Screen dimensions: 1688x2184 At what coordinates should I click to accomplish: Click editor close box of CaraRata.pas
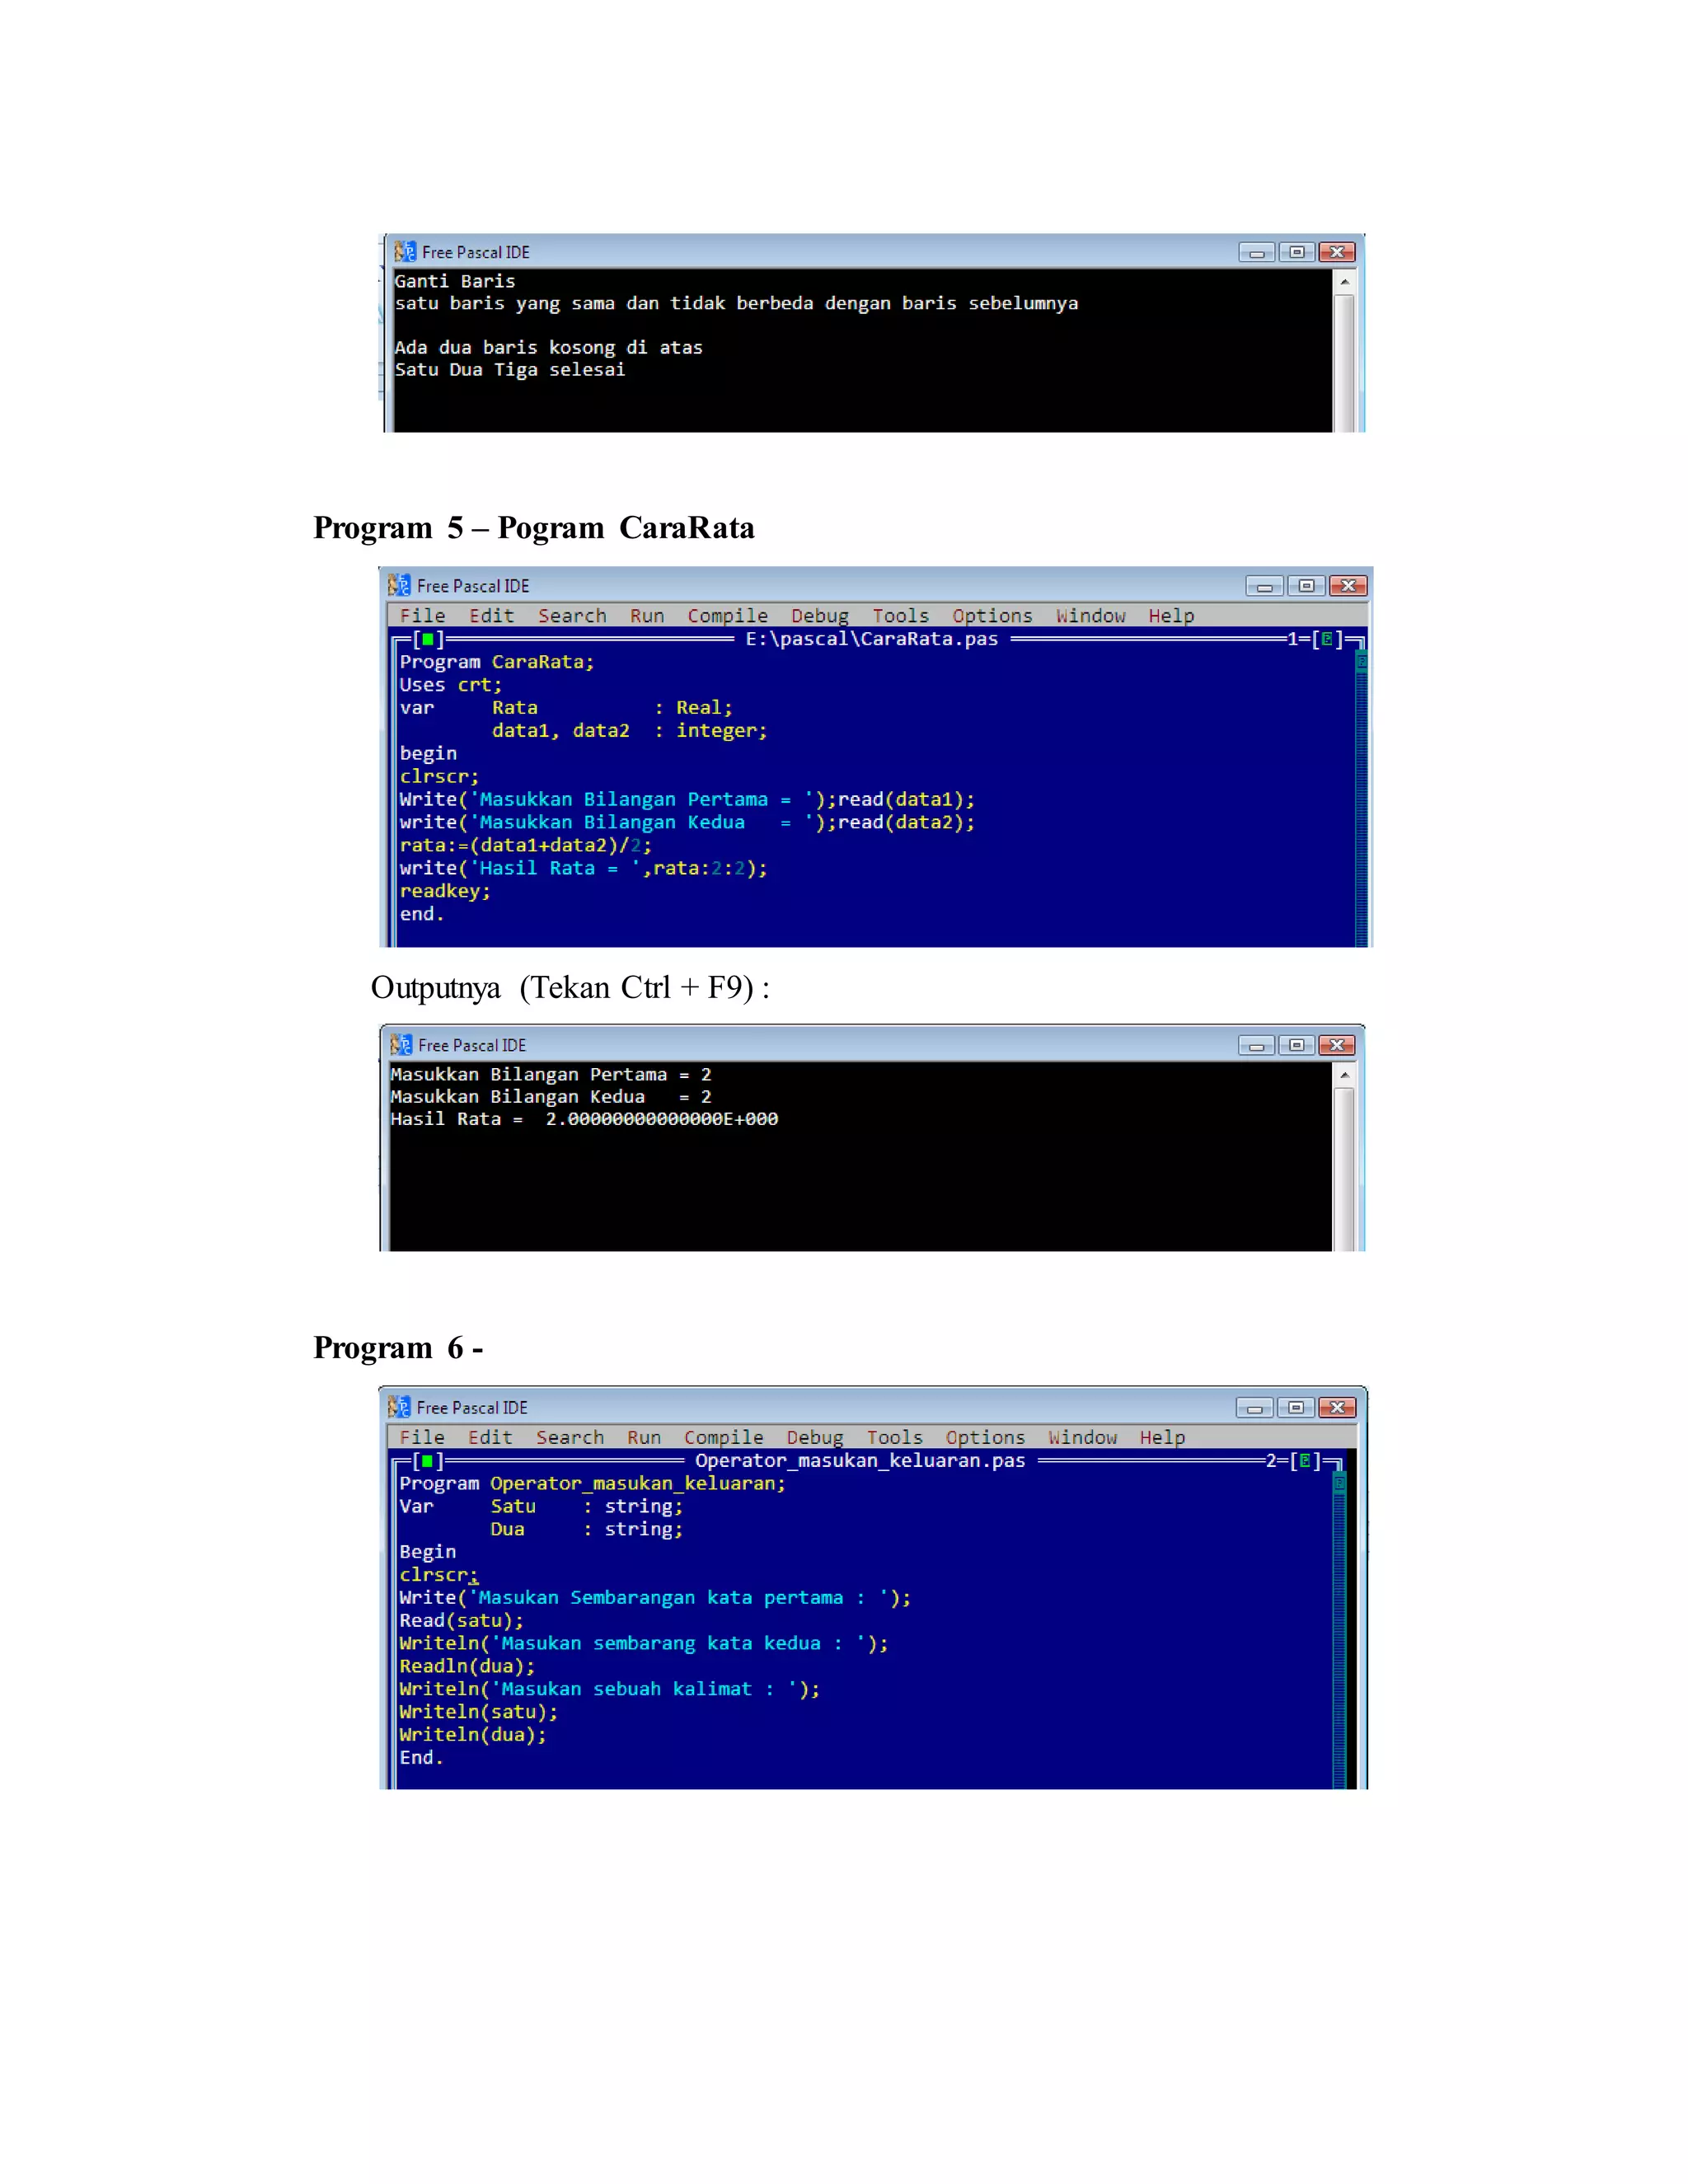[x=428, y=639]
